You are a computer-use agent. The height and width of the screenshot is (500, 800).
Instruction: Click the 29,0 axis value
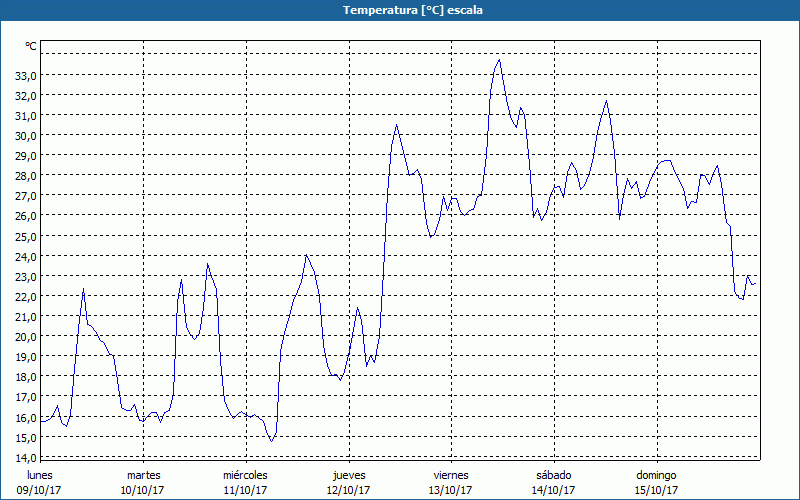(25, 156)
